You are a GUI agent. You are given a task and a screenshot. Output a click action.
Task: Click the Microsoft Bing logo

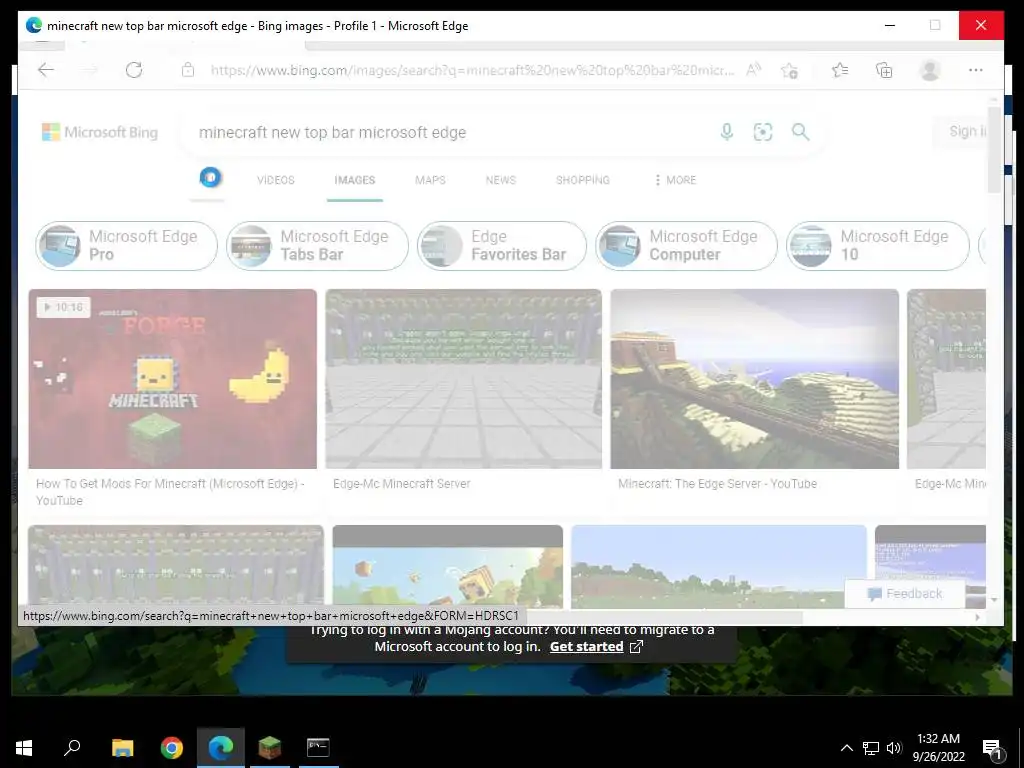[100, 132]
